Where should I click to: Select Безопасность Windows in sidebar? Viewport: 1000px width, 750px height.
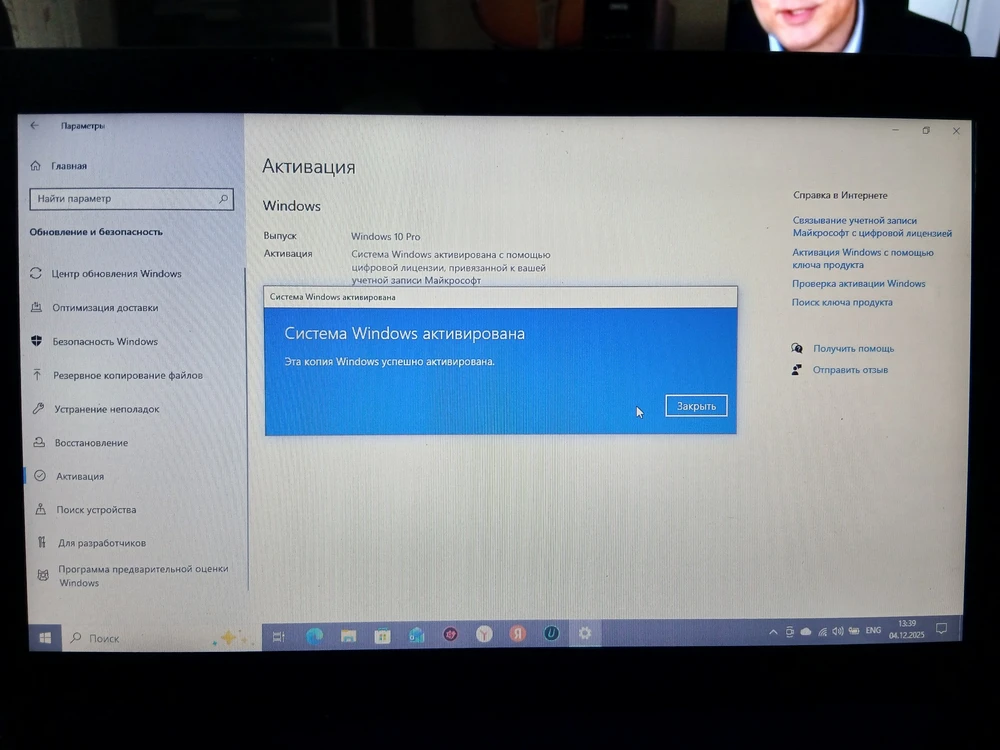pyautogui.click(x=105, y=342)
